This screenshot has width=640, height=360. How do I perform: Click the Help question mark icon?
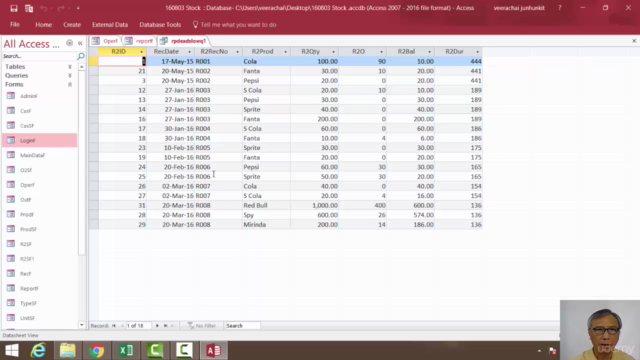560,8
